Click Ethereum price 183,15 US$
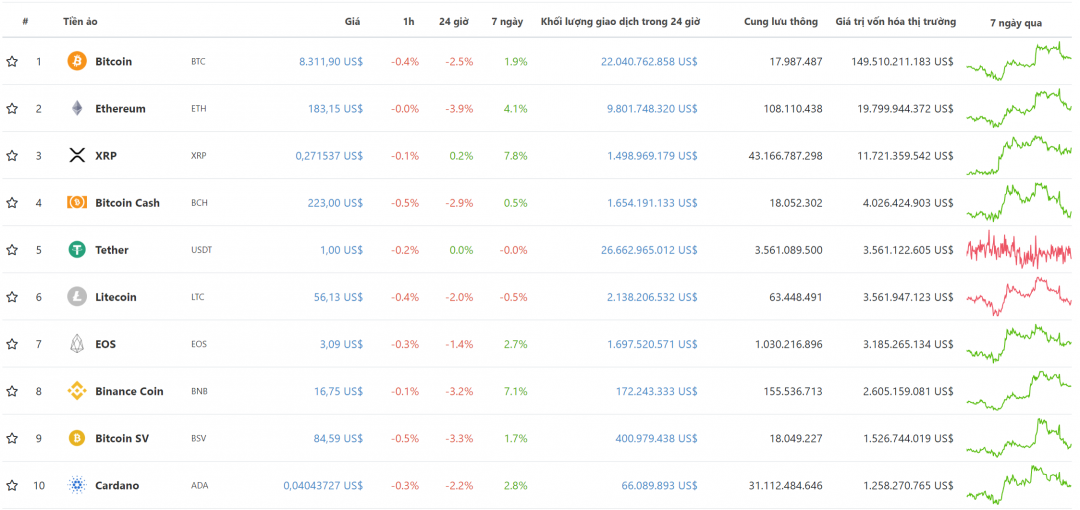The image size is (1080, 510). point(335,108)
